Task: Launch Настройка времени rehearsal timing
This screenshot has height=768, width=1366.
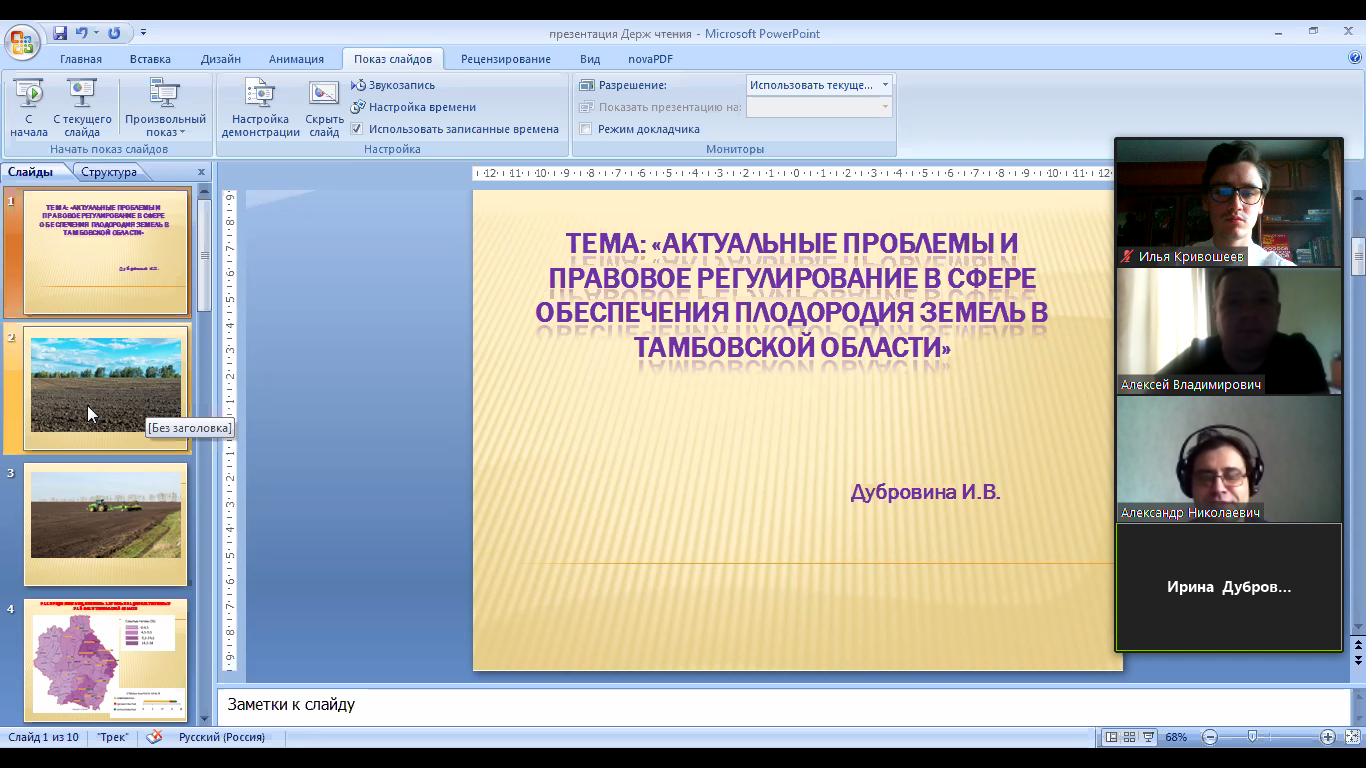Action: click(413, 107)
